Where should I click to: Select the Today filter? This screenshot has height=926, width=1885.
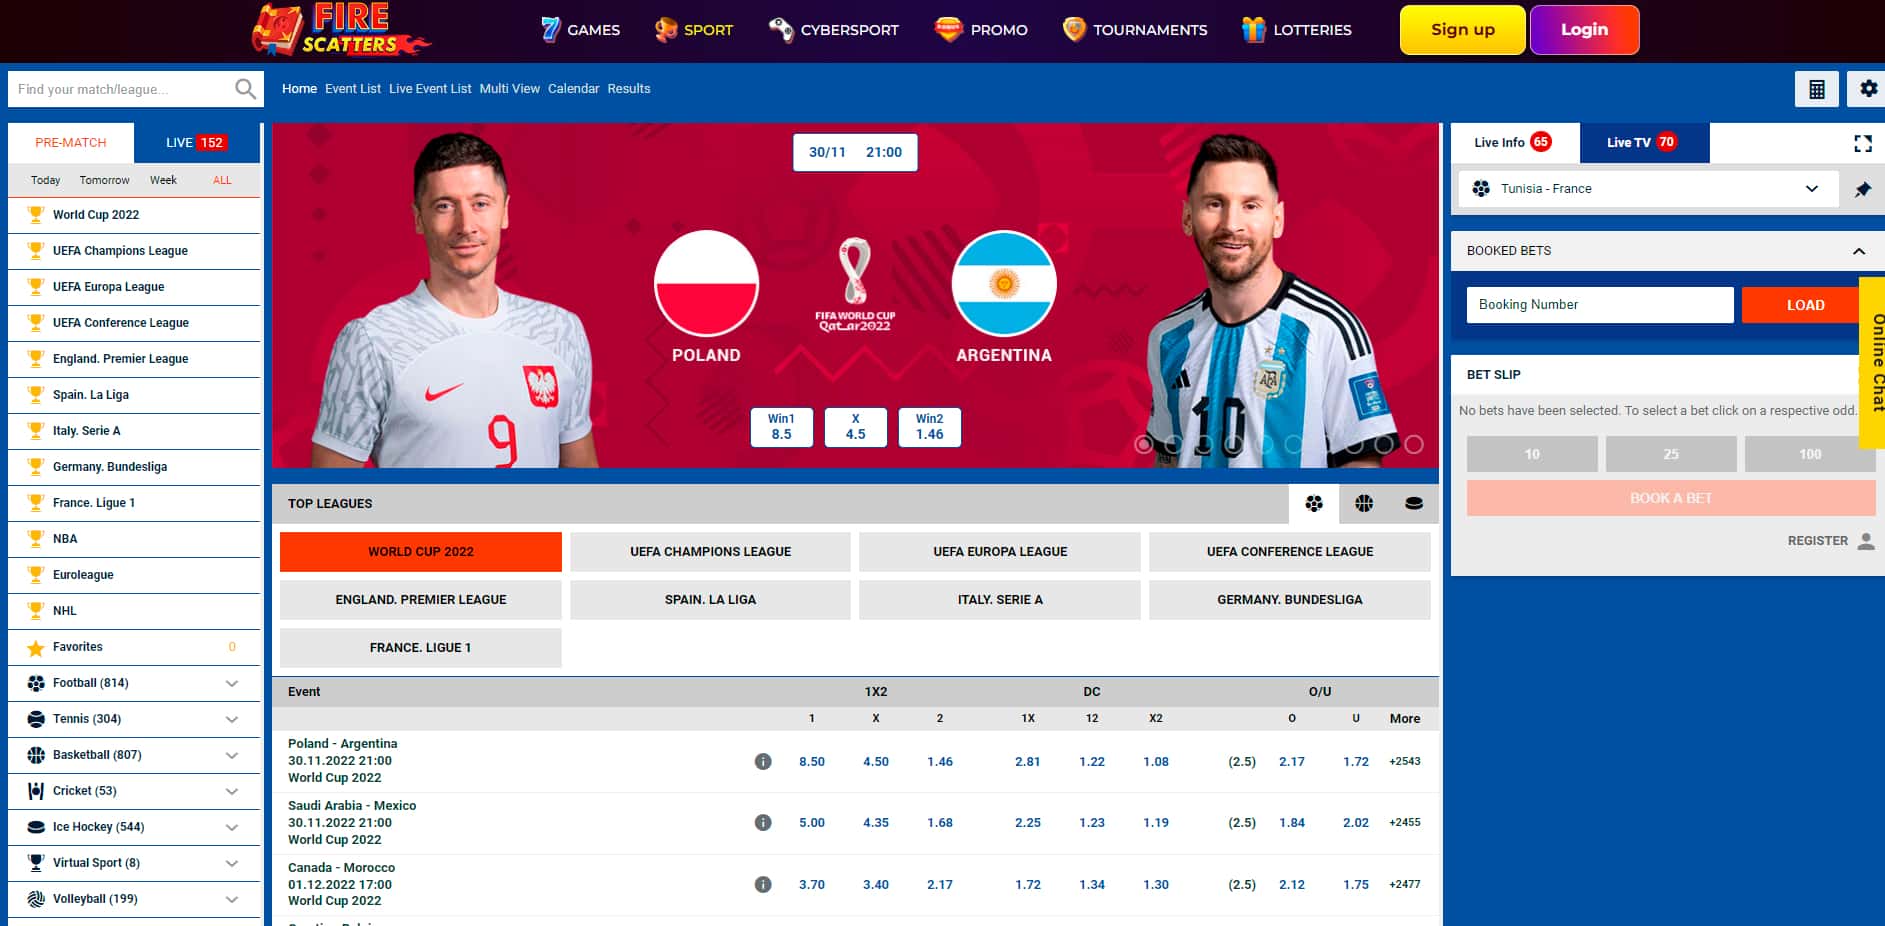click(x=45, y=180)
